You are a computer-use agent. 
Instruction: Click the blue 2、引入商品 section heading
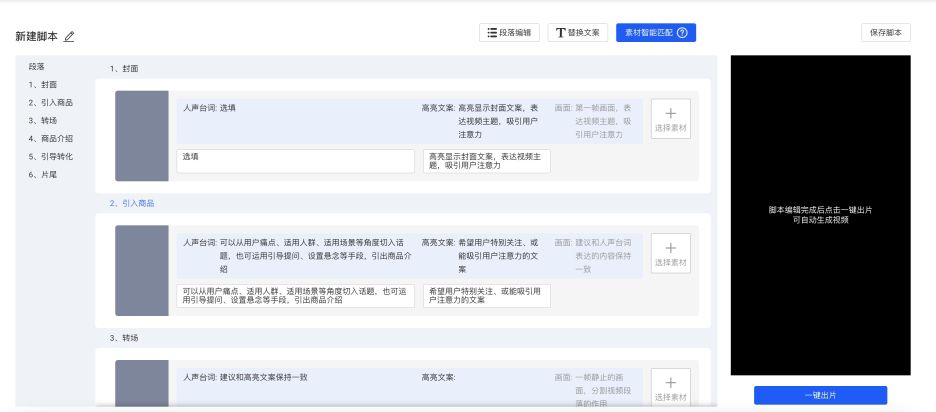(x=132, y=204)
